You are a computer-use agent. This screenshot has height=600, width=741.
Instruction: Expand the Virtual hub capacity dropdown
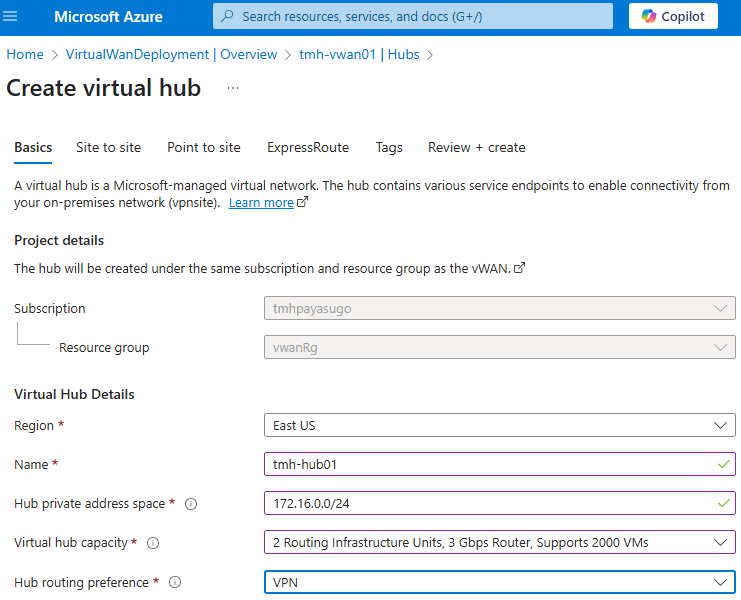pyautogui.click(x=500, y=542)
